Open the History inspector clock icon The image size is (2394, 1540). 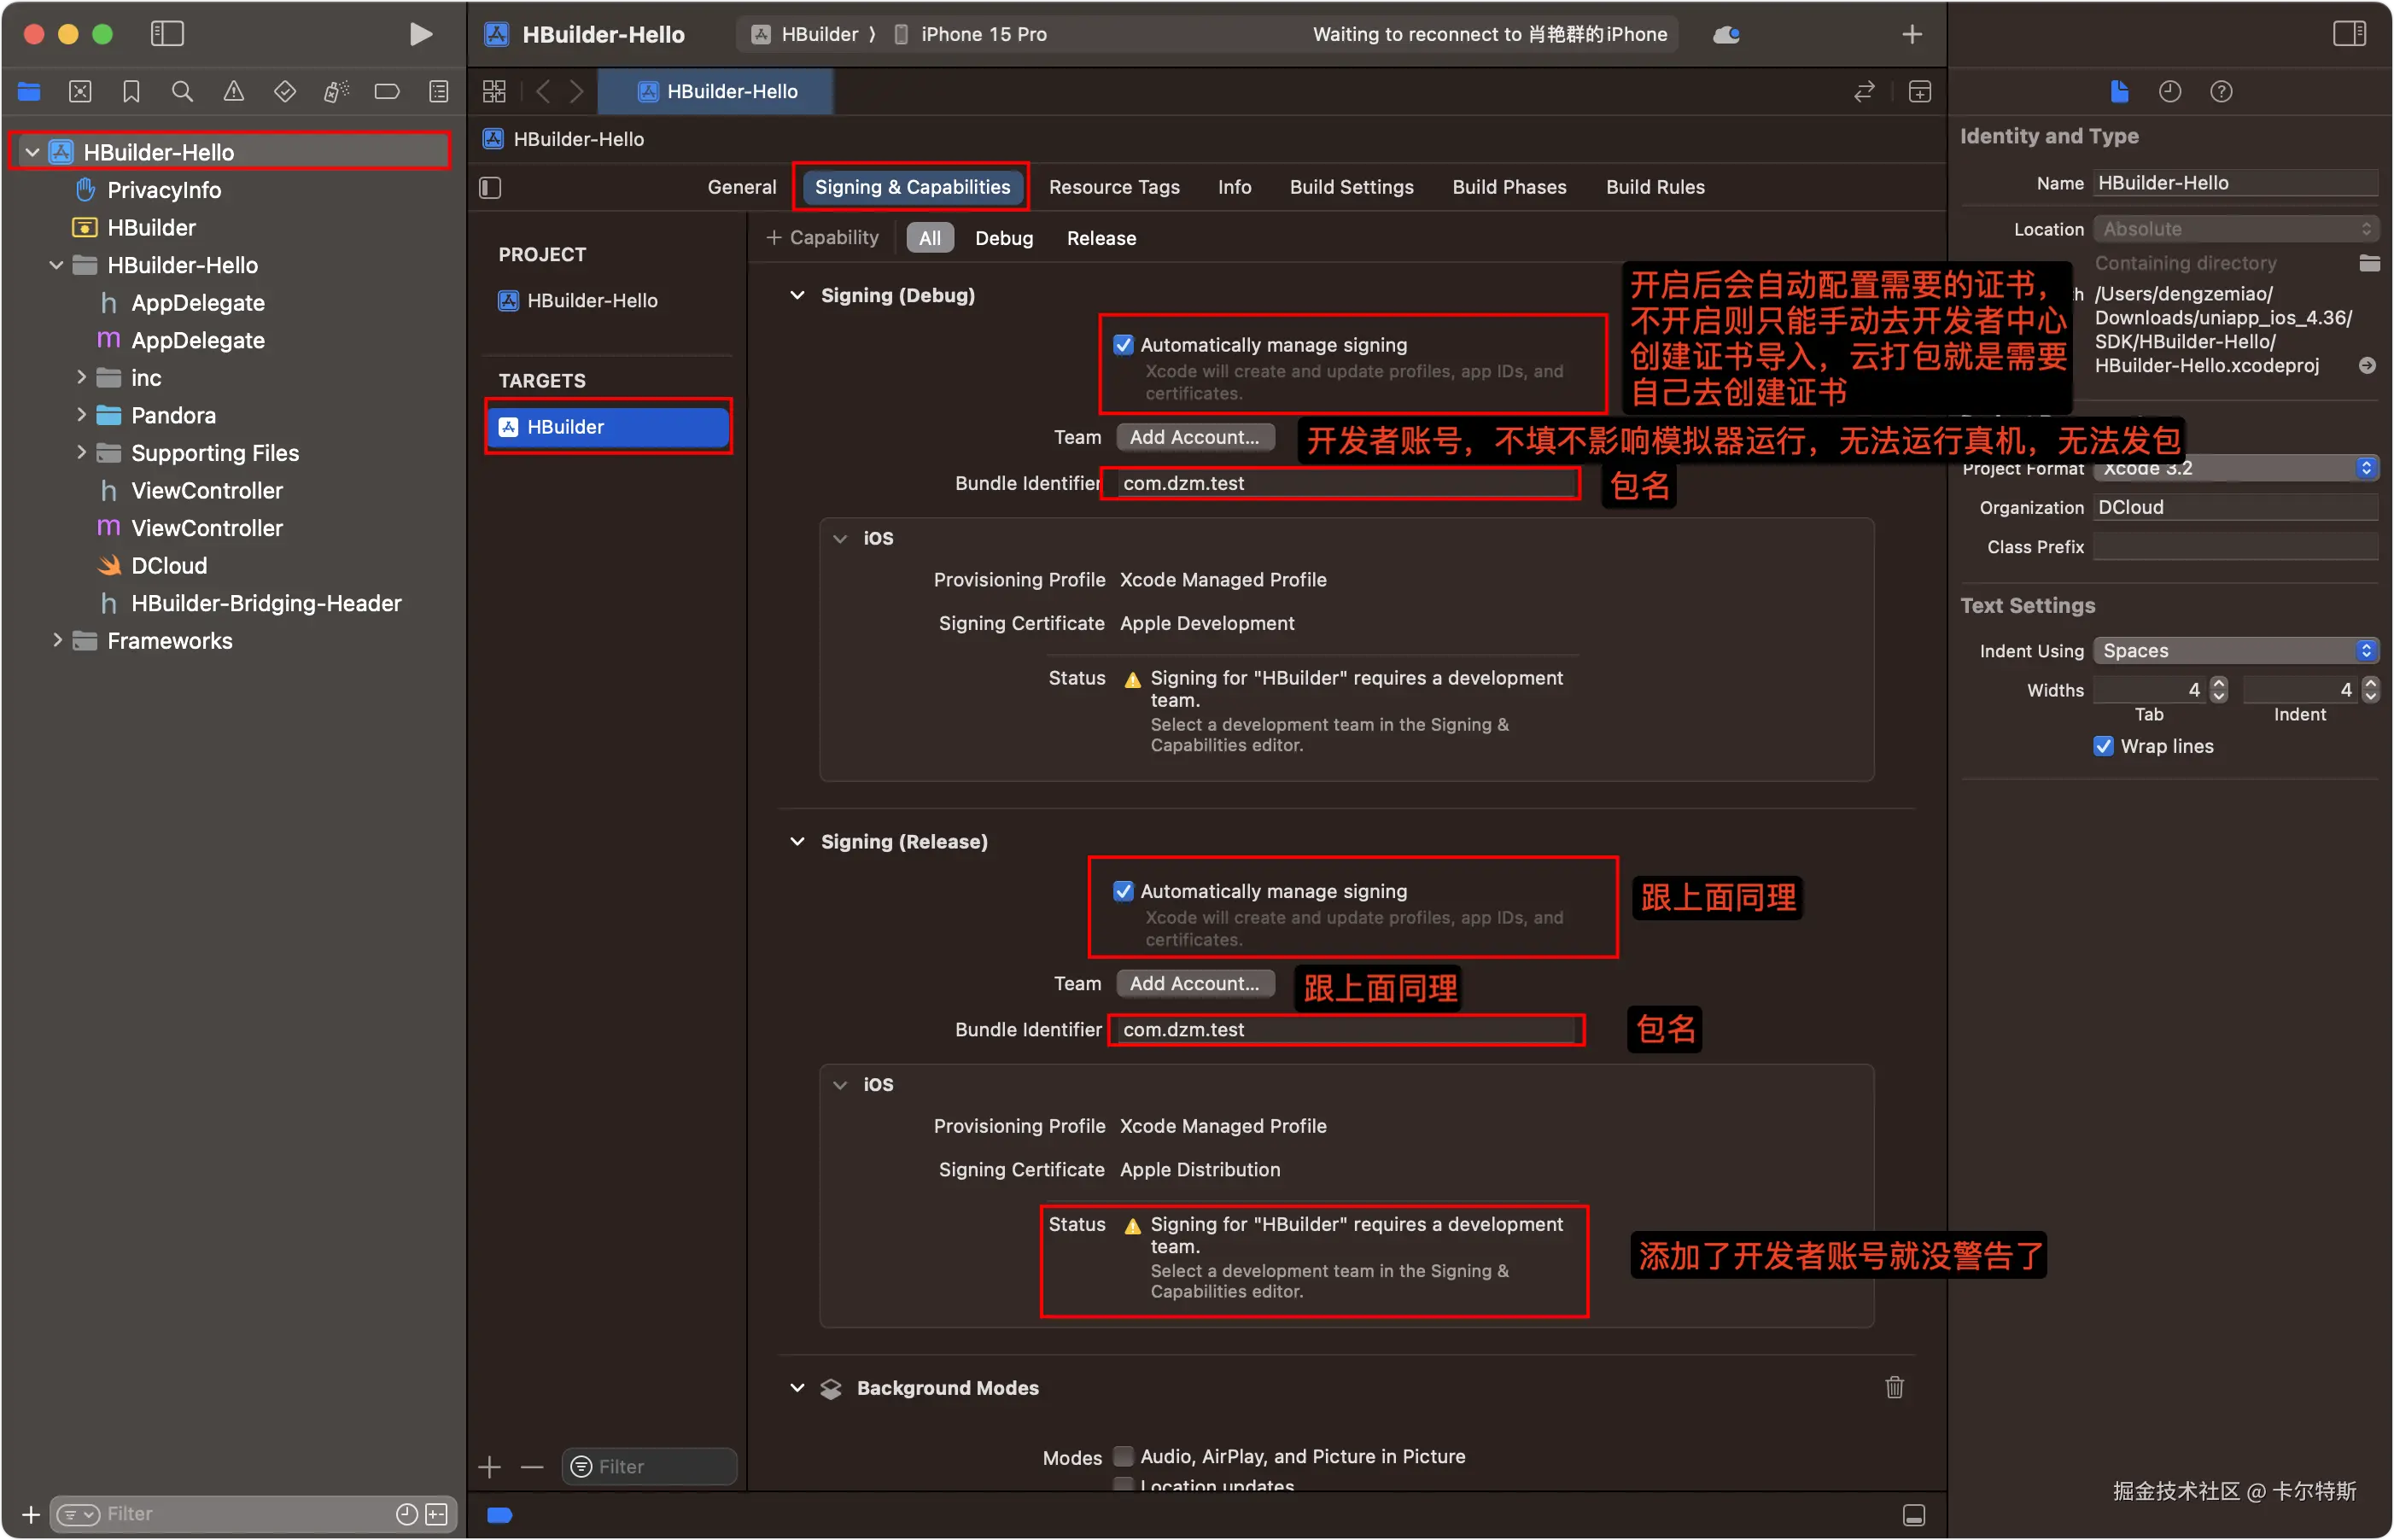point(2169,92)
